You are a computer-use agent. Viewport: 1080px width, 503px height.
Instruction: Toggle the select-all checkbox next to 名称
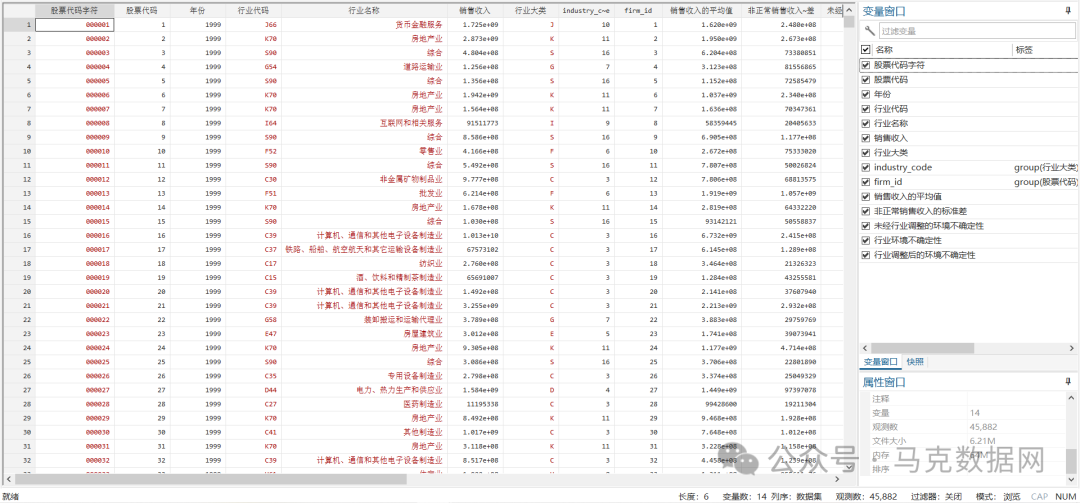[866, 50]
